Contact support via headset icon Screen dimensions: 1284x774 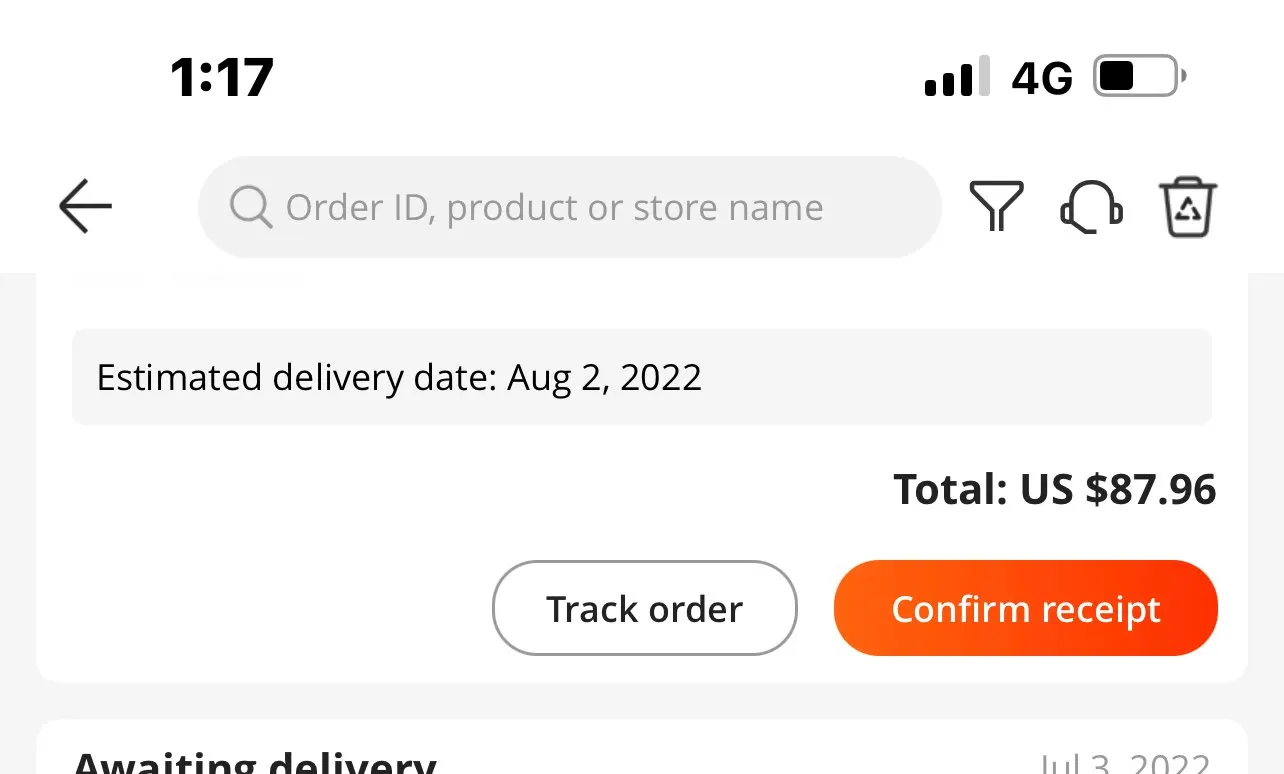[x=1090, y=207]
